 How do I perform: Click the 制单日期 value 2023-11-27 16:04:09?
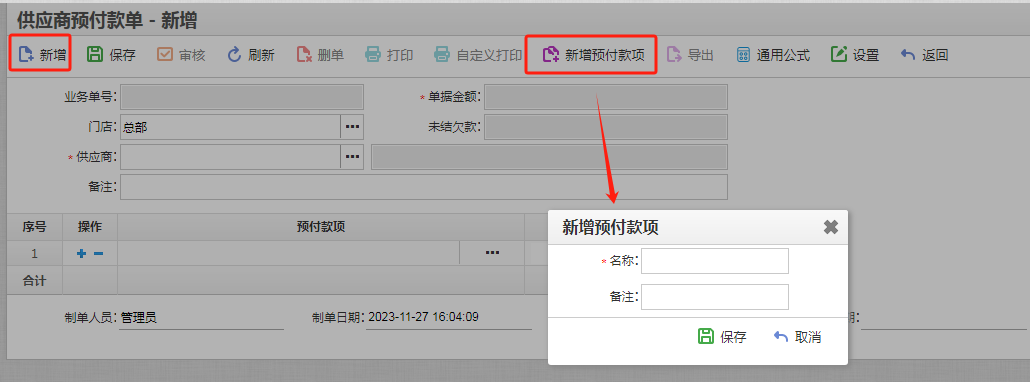coord(423,317)
